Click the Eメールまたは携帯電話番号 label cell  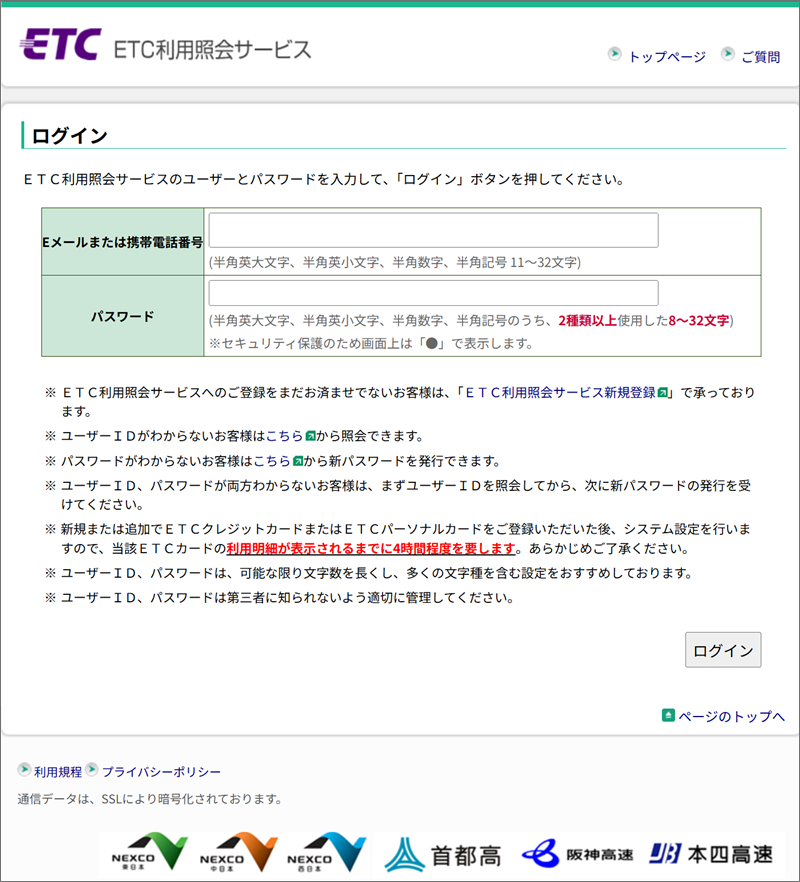[x=123, y=242]
